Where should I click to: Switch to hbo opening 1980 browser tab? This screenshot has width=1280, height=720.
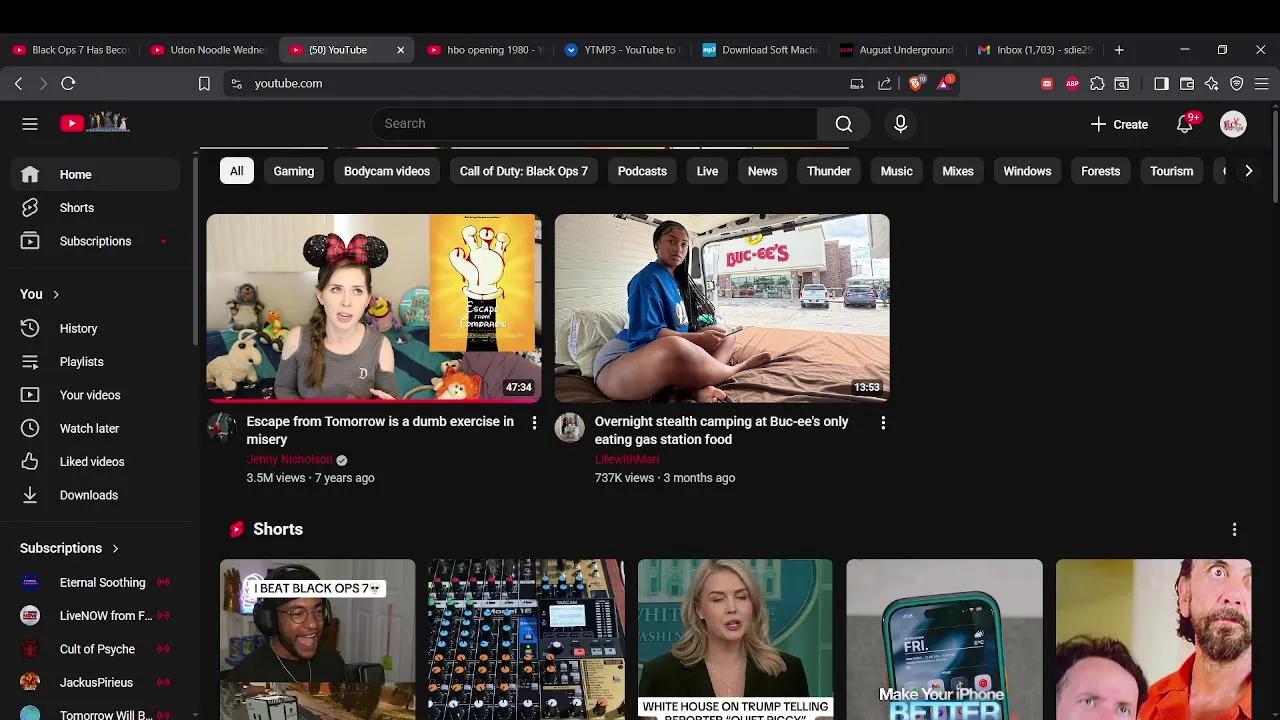point(486,50)
